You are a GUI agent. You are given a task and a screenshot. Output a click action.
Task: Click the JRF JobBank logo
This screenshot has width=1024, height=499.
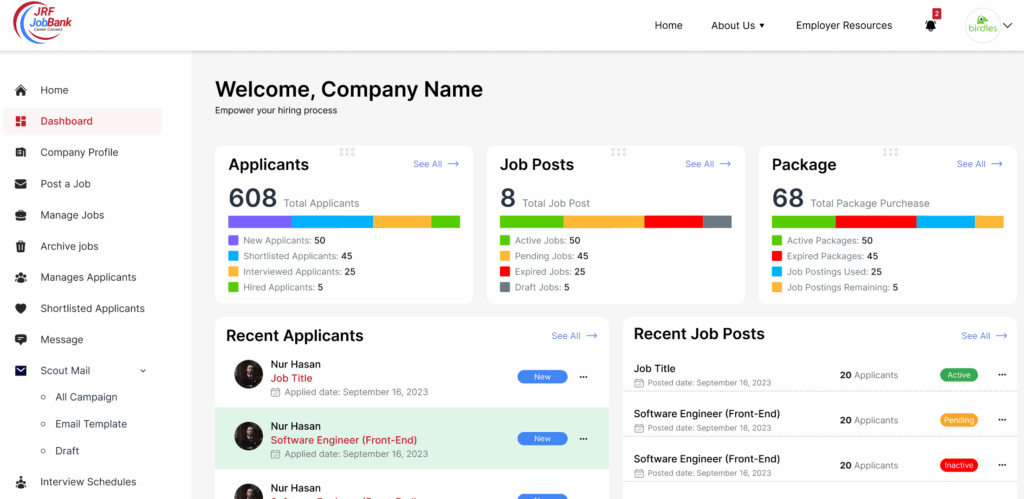(43, 23)
